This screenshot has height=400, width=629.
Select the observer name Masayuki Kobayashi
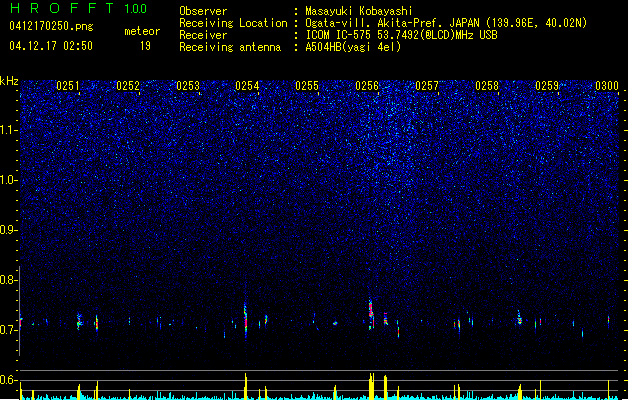pos(359,11)
